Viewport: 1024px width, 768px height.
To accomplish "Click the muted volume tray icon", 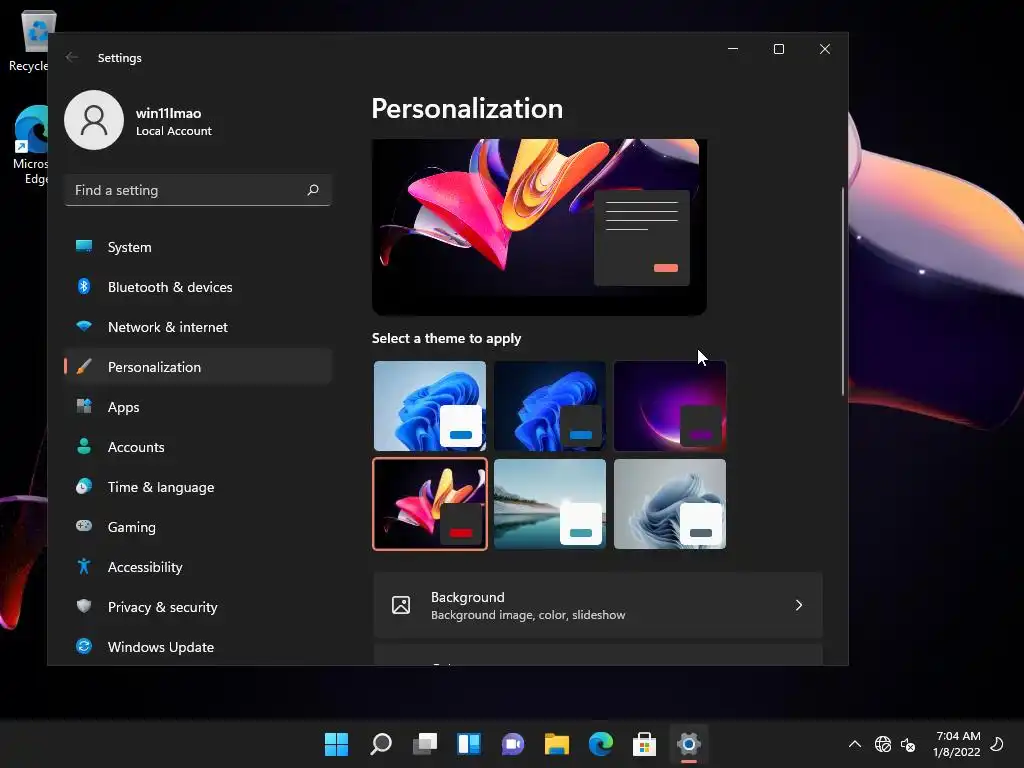I will 908,744.
